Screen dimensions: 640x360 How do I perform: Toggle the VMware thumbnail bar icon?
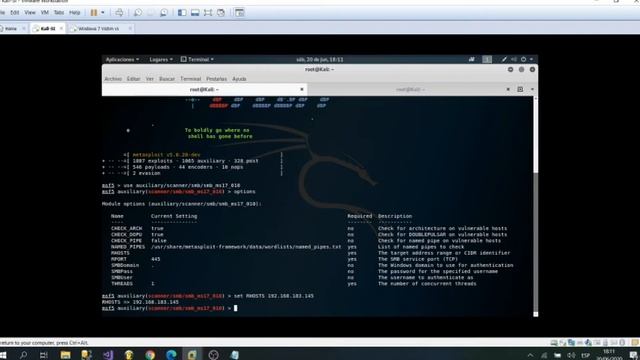click(195, 13)
